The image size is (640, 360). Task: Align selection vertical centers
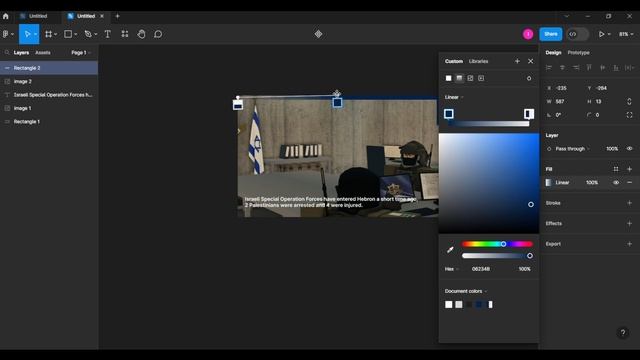pos(602,67)
